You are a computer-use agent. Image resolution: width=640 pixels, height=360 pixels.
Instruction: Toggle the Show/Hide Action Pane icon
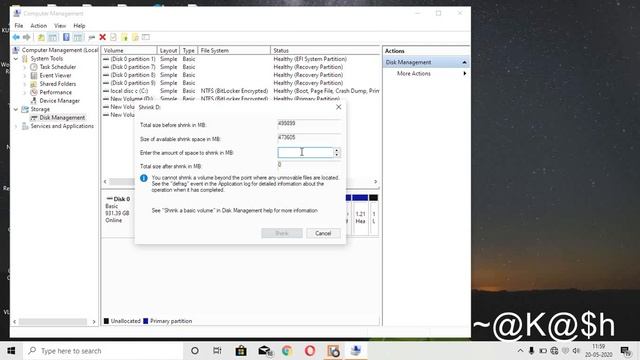[78, 38]
